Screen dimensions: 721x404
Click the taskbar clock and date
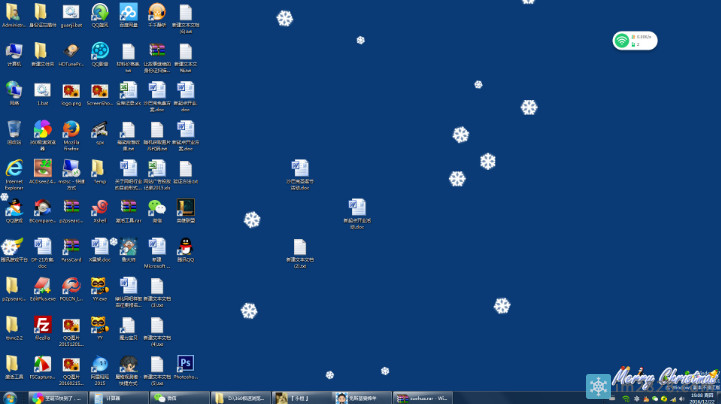[704, 397]
